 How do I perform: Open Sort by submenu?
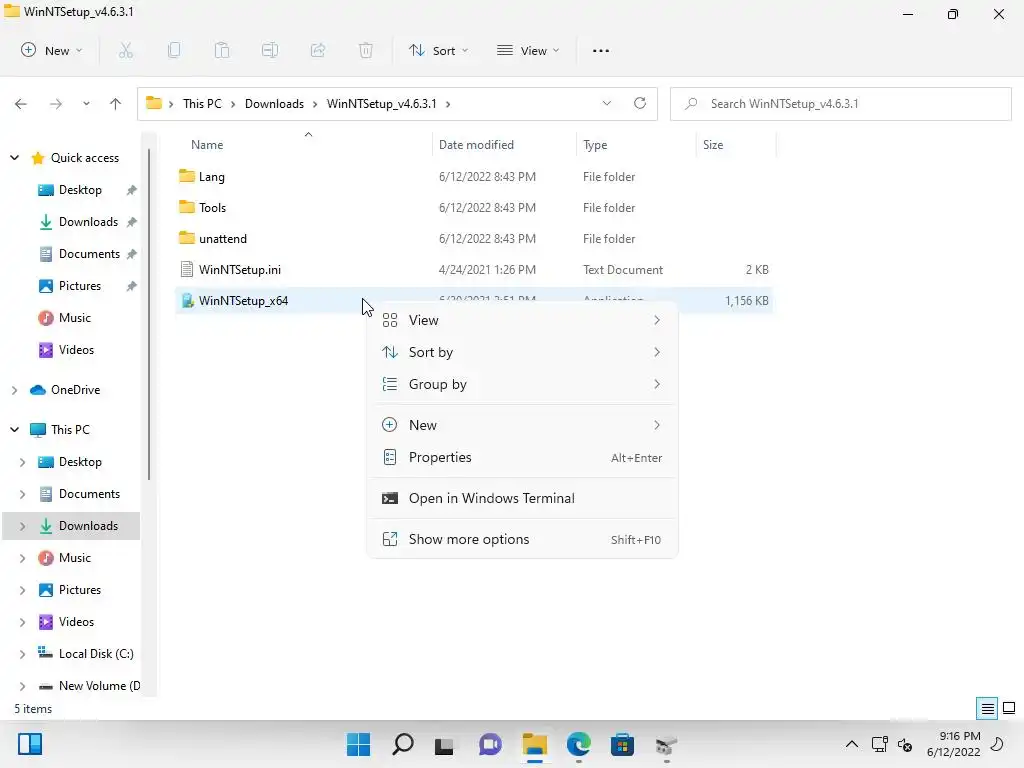point(522,352)
